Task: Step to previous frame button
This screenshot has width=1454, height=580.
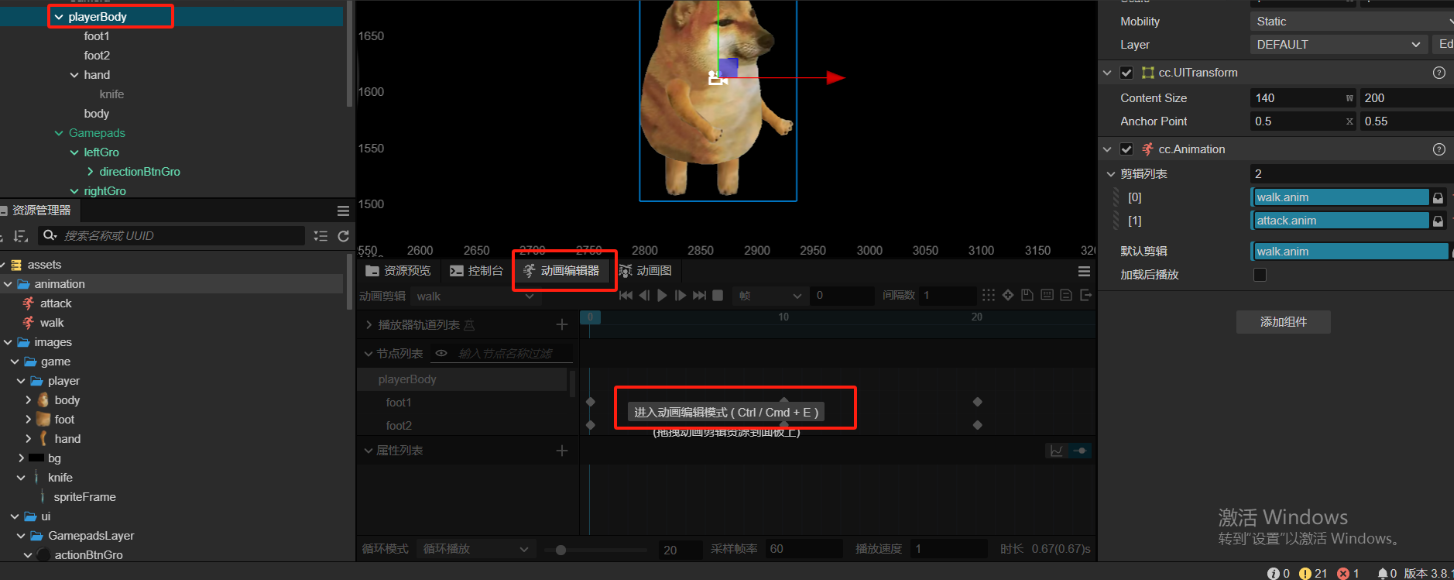Action: tap(644, 296)
